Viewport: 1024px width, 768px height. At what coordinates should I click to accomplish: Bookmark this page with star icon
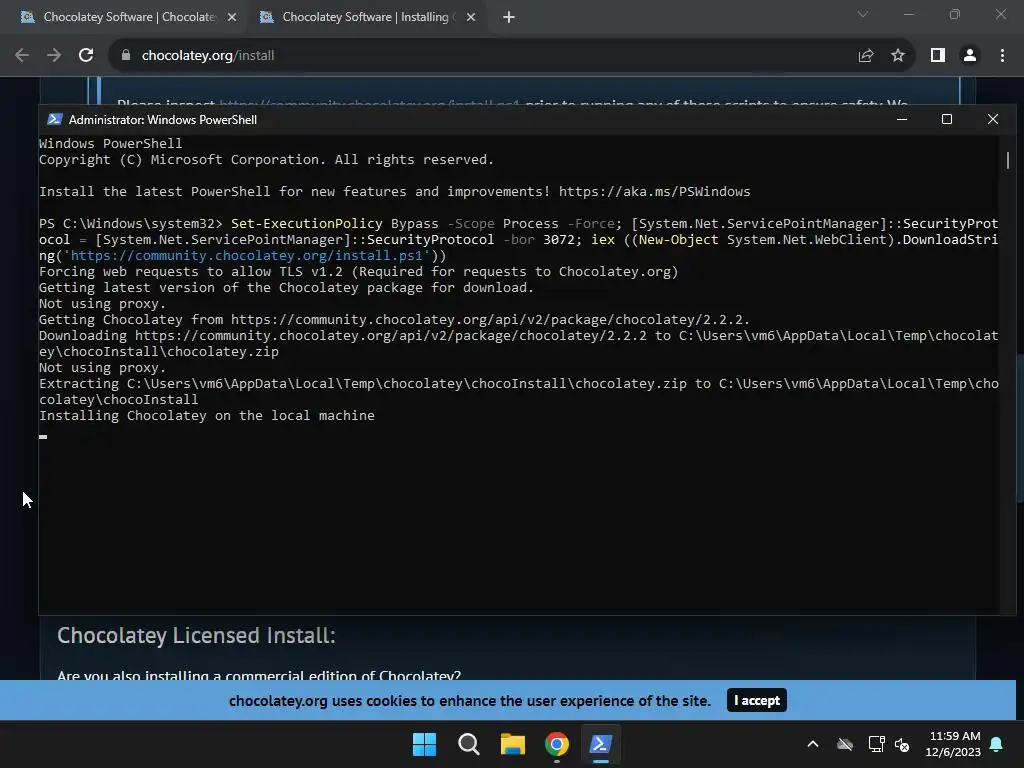tap(898, 56)
